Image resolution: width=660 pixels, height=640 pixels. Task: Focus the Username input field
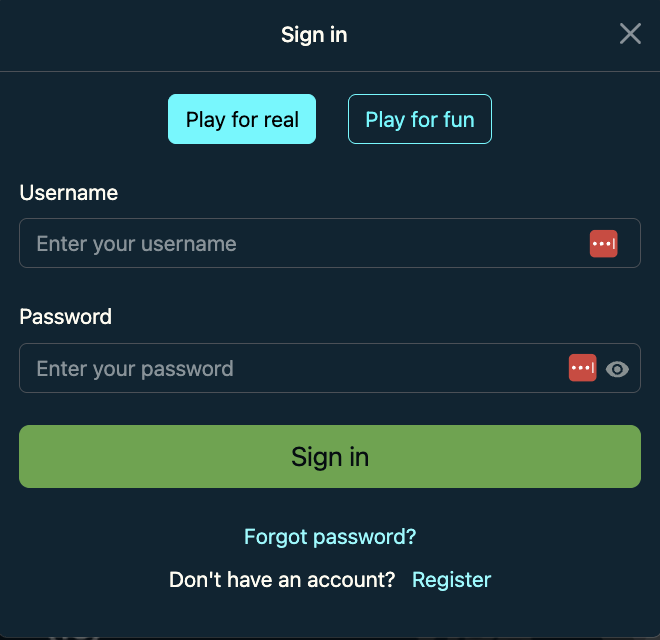pos(300,244)
